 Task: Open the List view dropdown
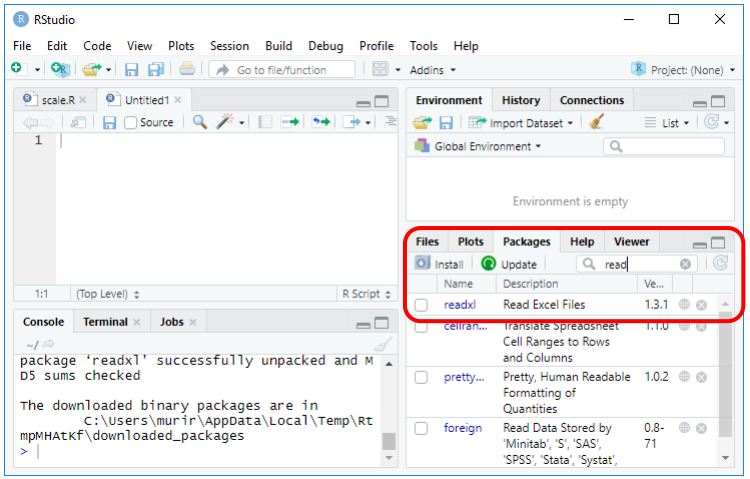click(667, 123)
